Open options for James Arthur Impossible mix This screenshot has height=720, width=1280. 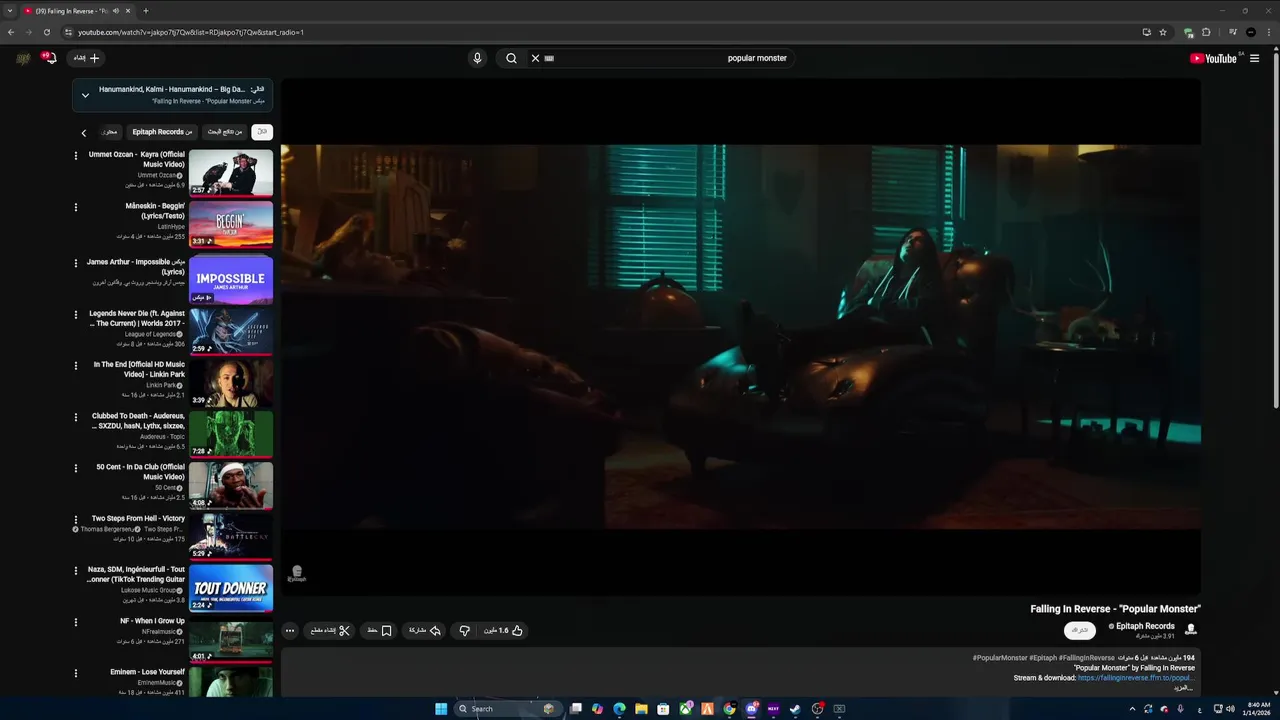coord(75,263)
